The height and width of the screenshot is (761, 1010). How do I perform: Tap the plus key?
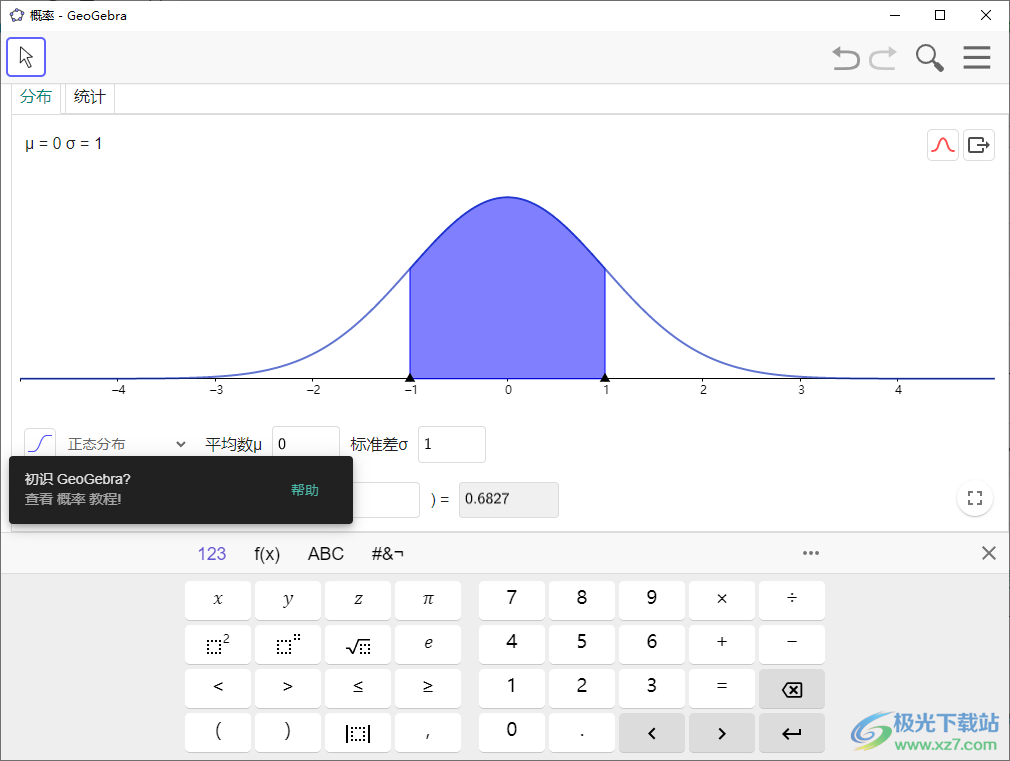click(721, 644)
